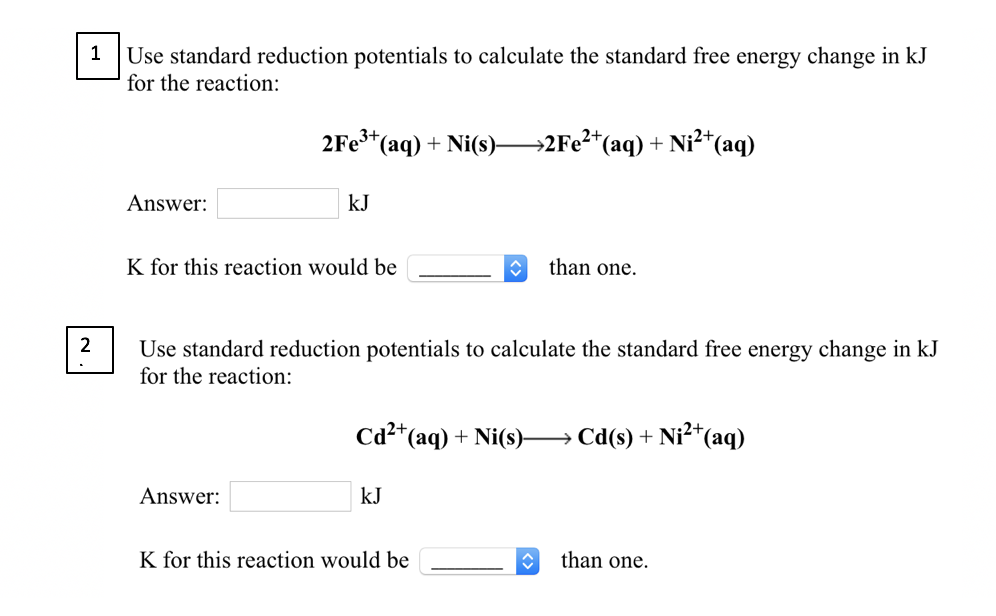The width and height of the screenshot is (996, 616).
Task: Click the text 'than one' in question 1
Action: [592, 267]
